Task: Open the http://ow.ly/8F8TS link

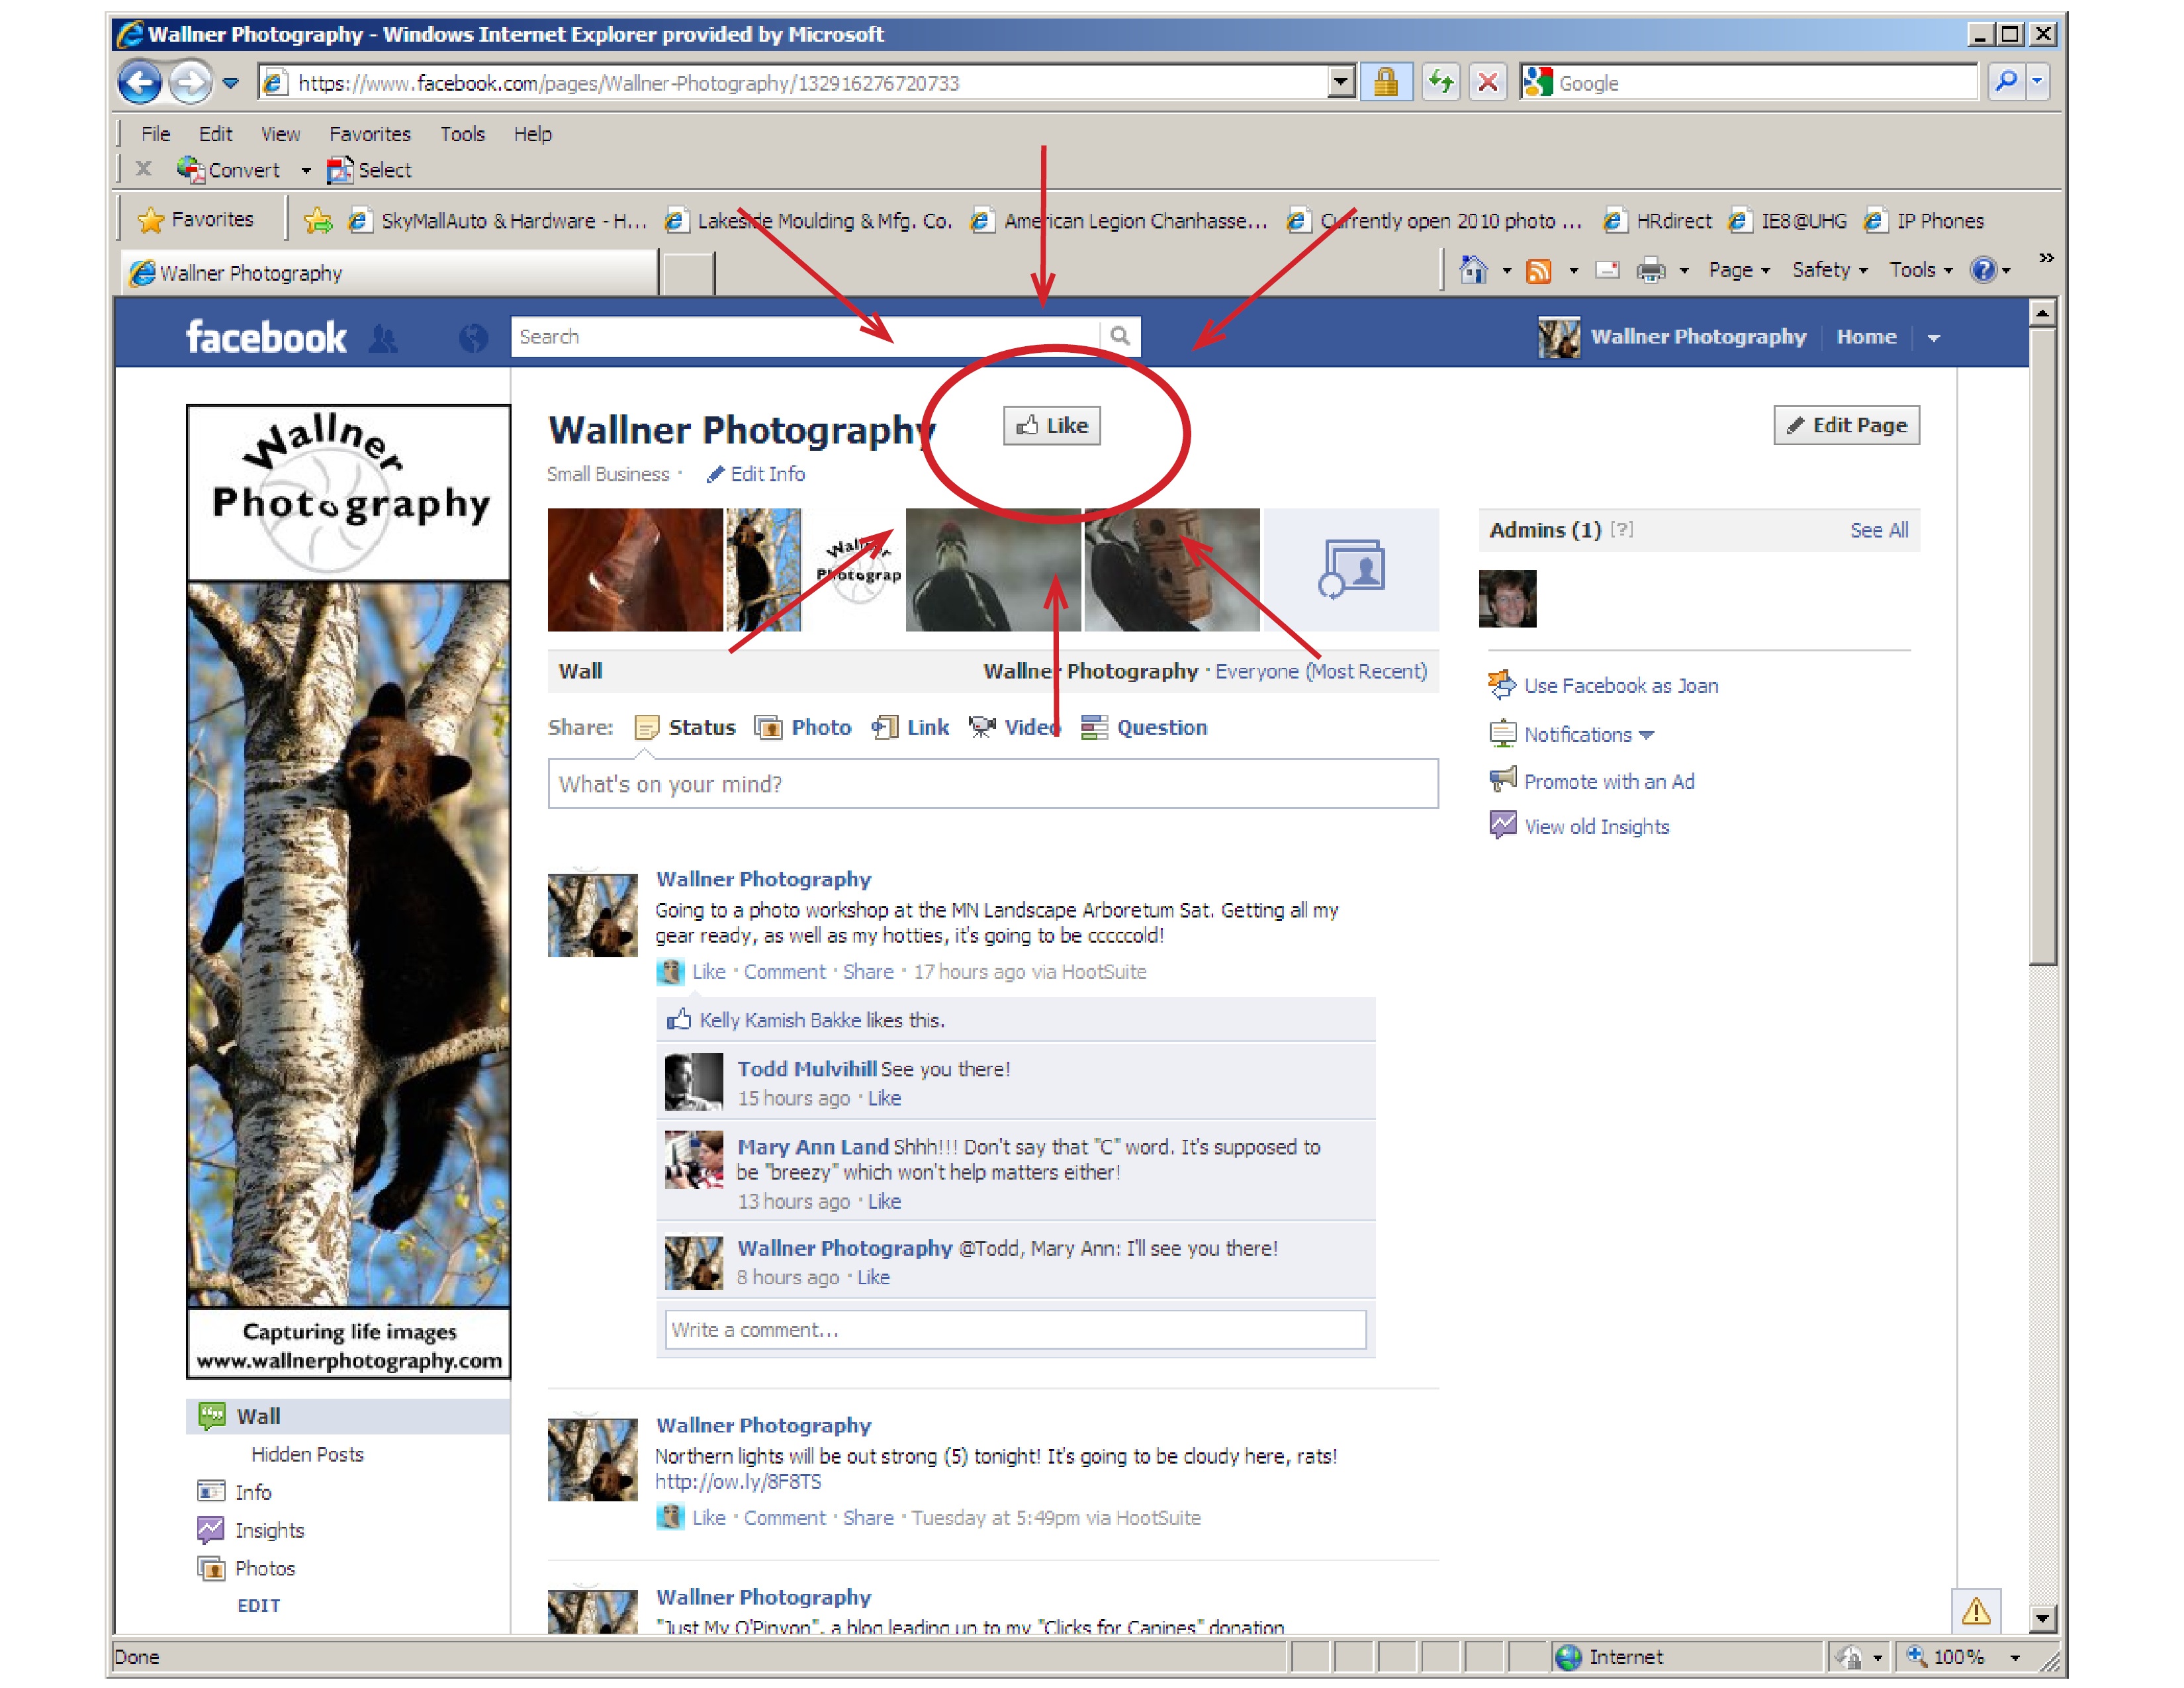Action: [738, 1482]
